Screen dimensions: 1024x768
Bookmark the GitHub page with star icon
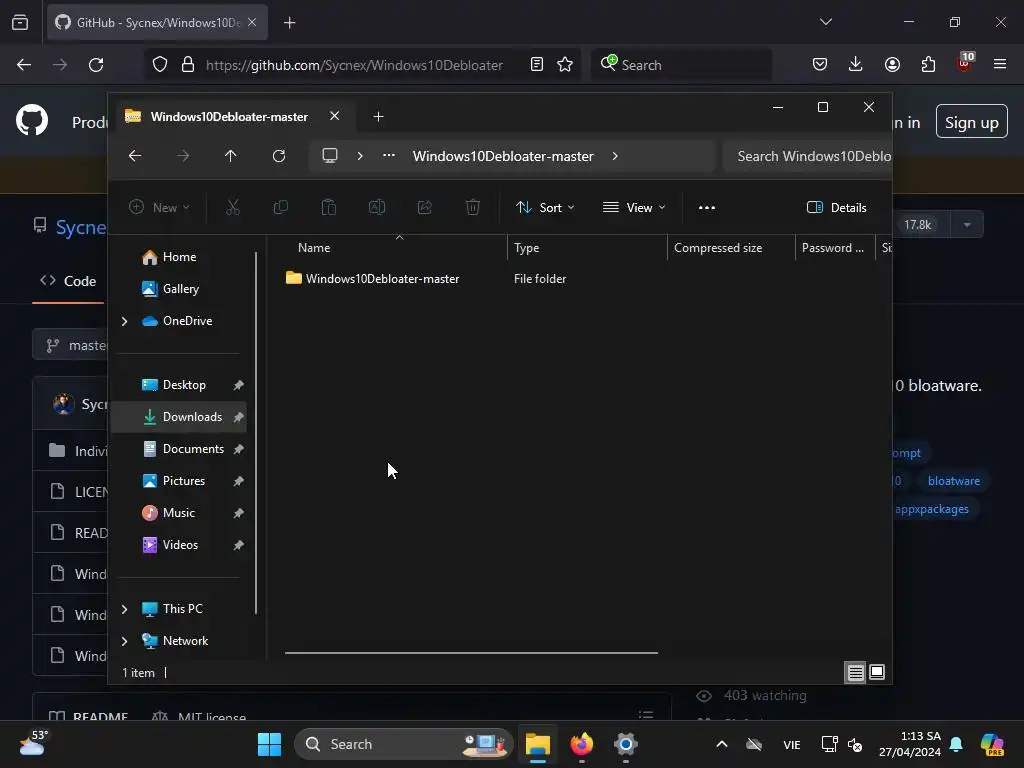pyautogui.click(x=565, y=65)
